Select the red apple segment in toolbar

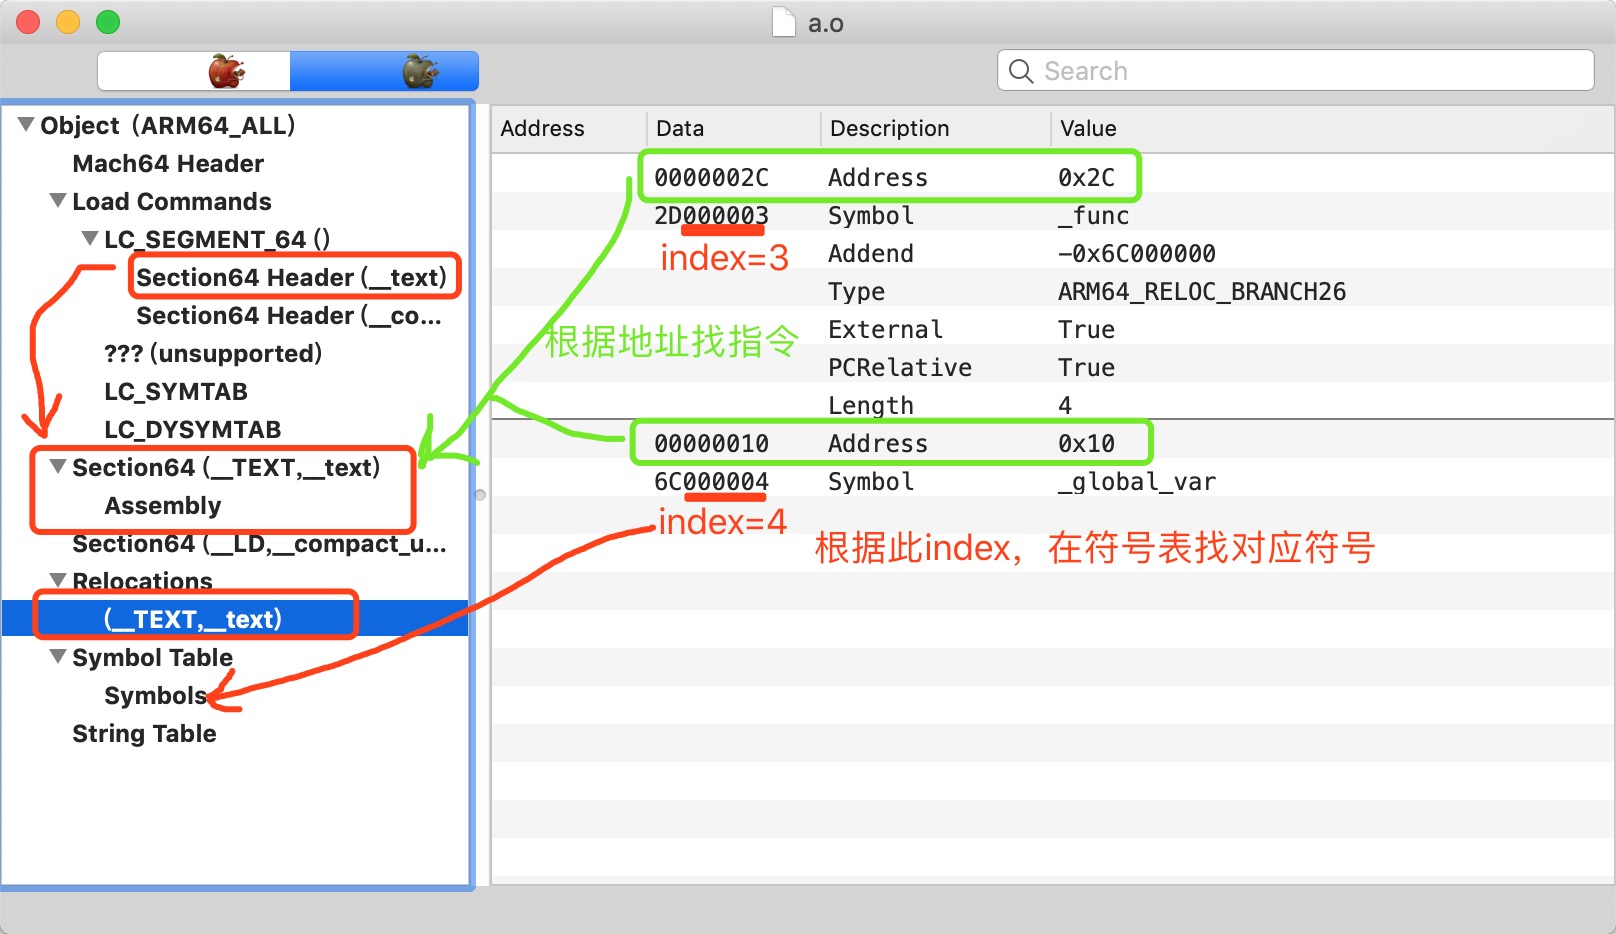click(194, 71)
